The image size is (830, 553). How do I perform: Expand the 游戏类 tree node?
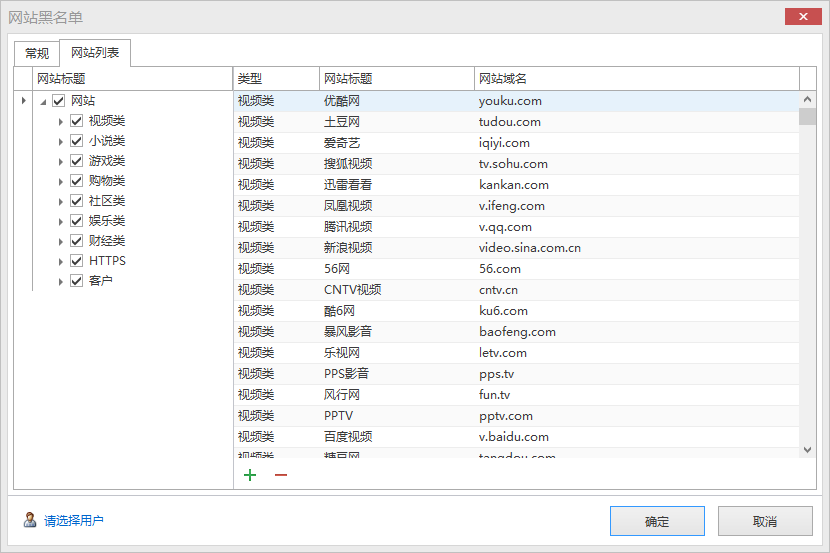(x=60, y=162)
